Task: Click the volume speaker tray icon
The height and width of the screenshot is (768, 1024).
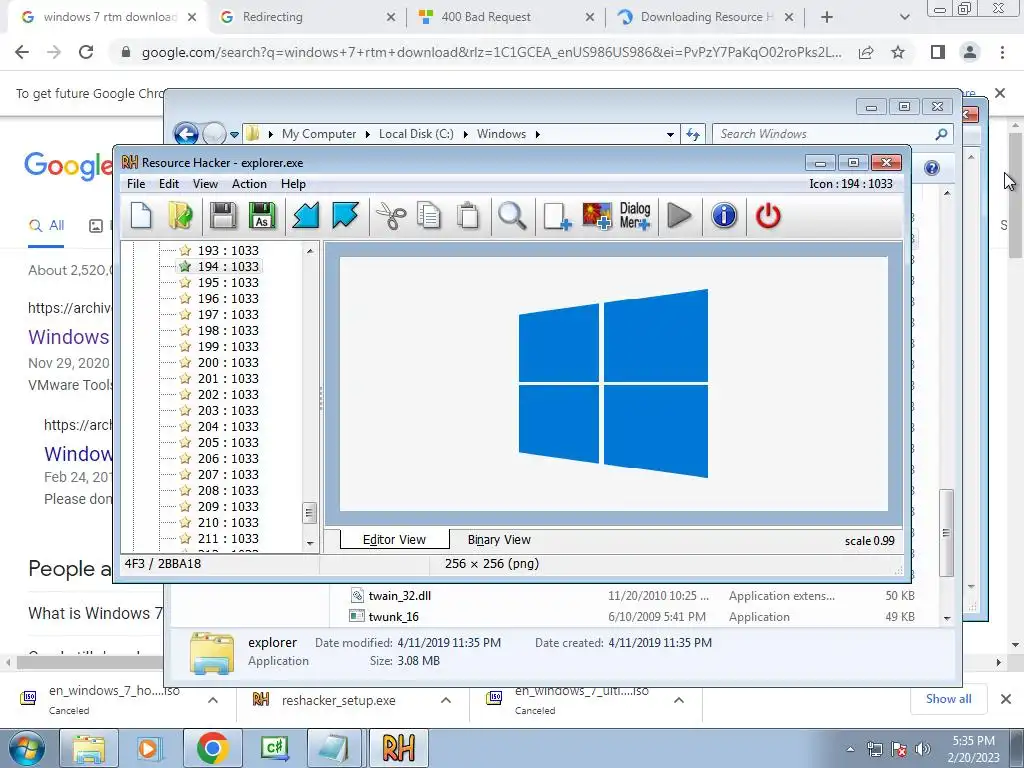Action: click(923, 749)
